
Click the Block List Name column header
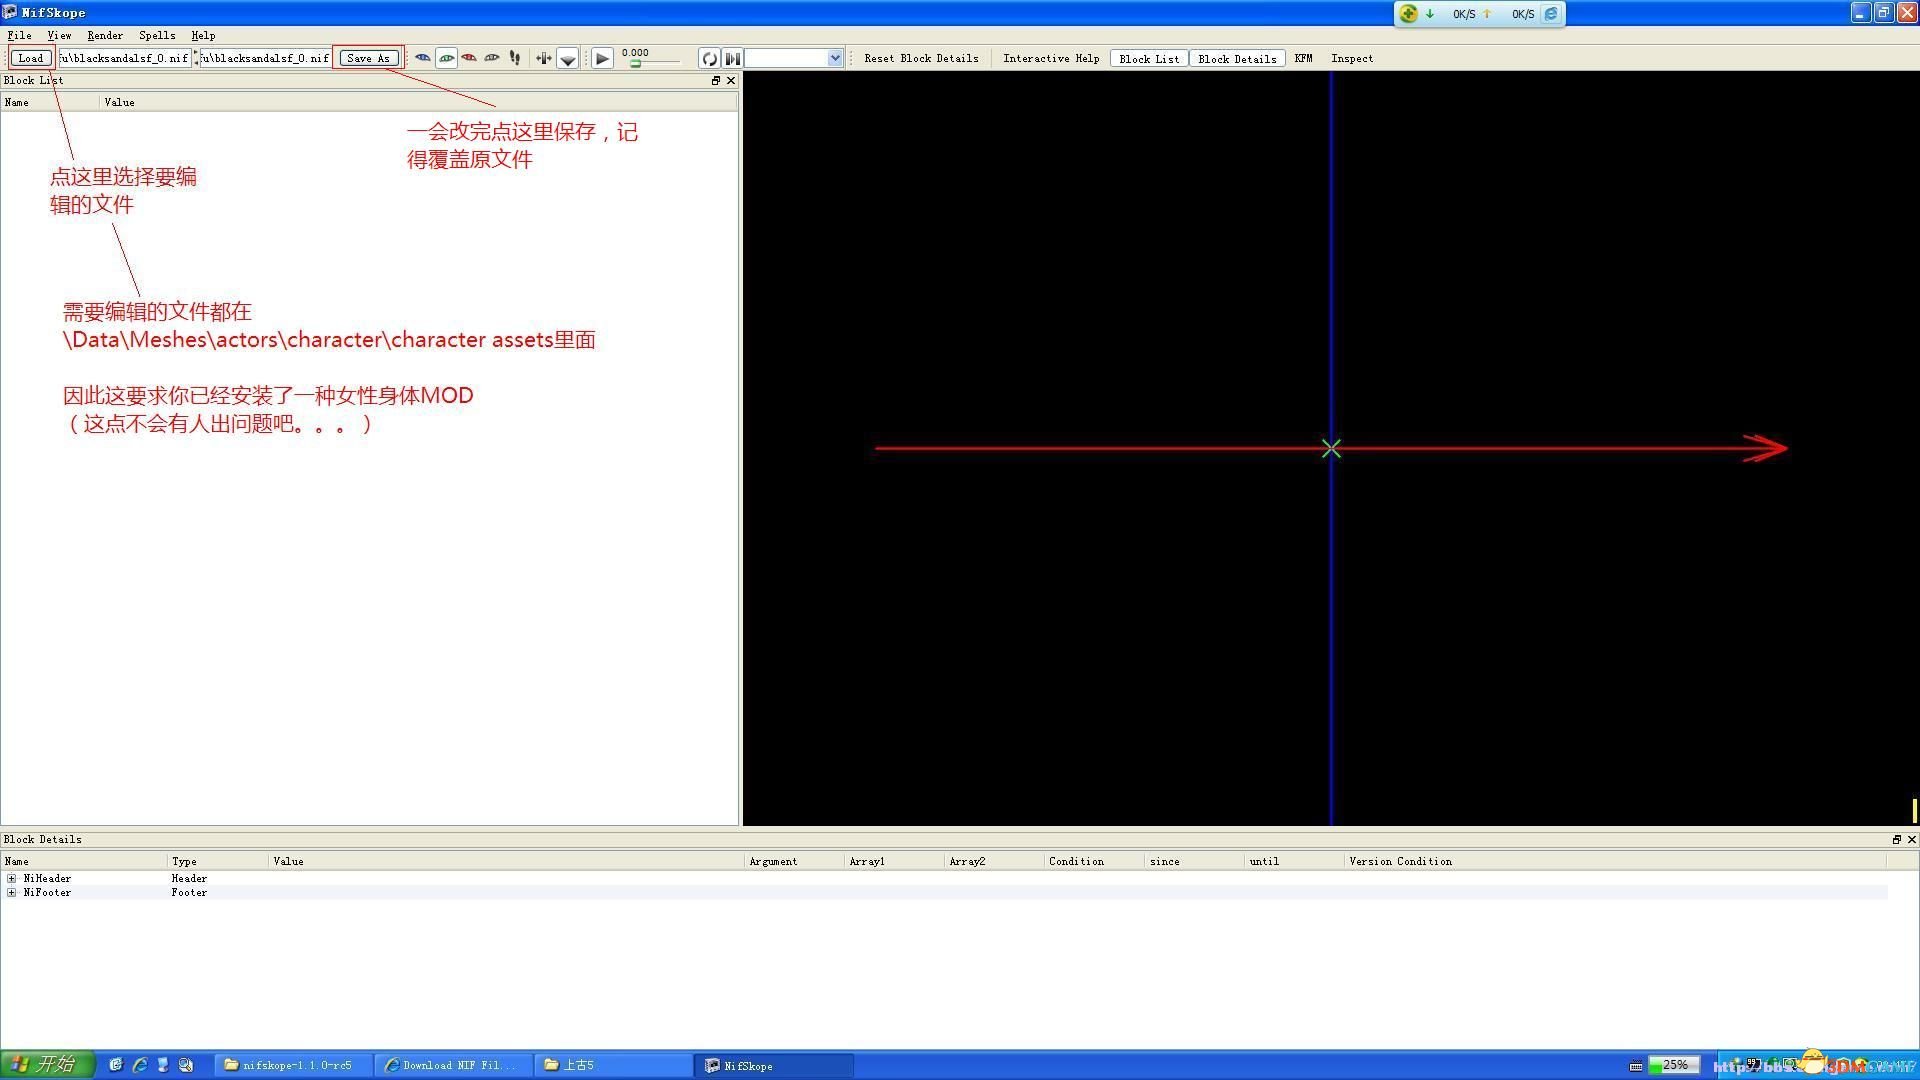click(x=50, y=102)
